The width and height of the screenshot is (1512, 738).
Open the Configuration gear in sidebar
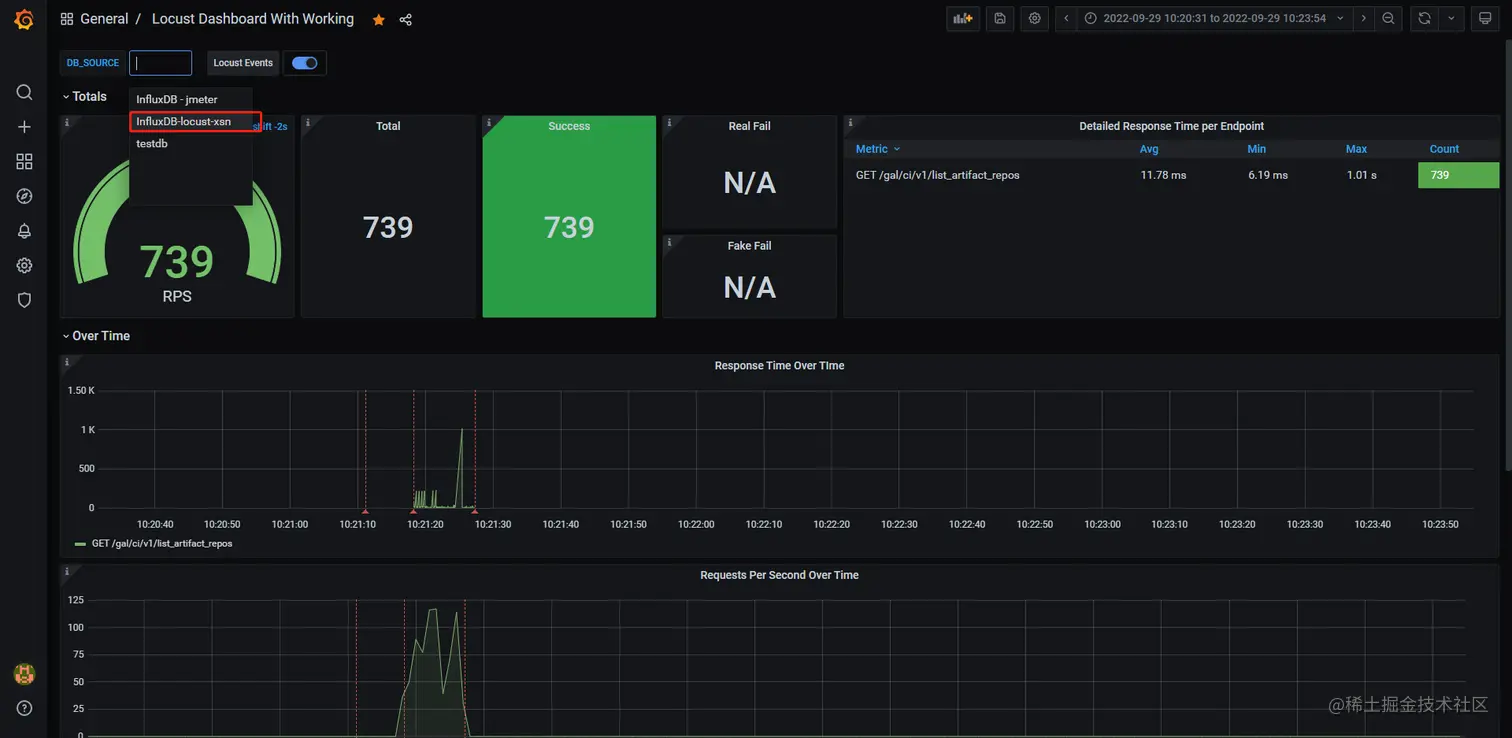click(24, 265)
